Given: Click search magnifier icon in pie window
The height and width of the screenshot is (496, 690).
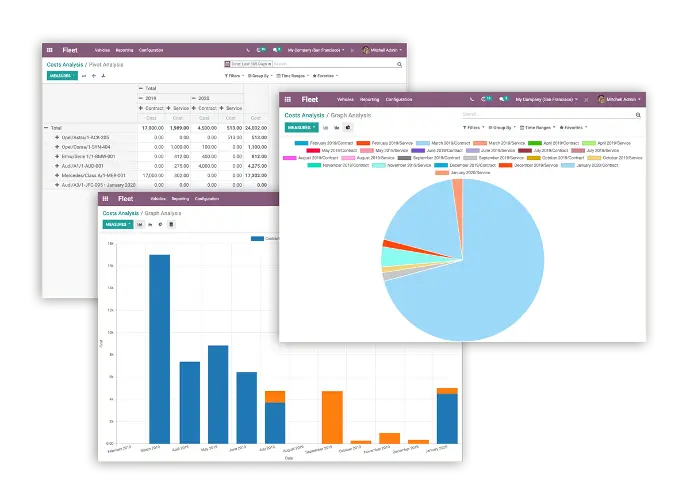Looking at the screenshot, I should (x=637, y=114).
